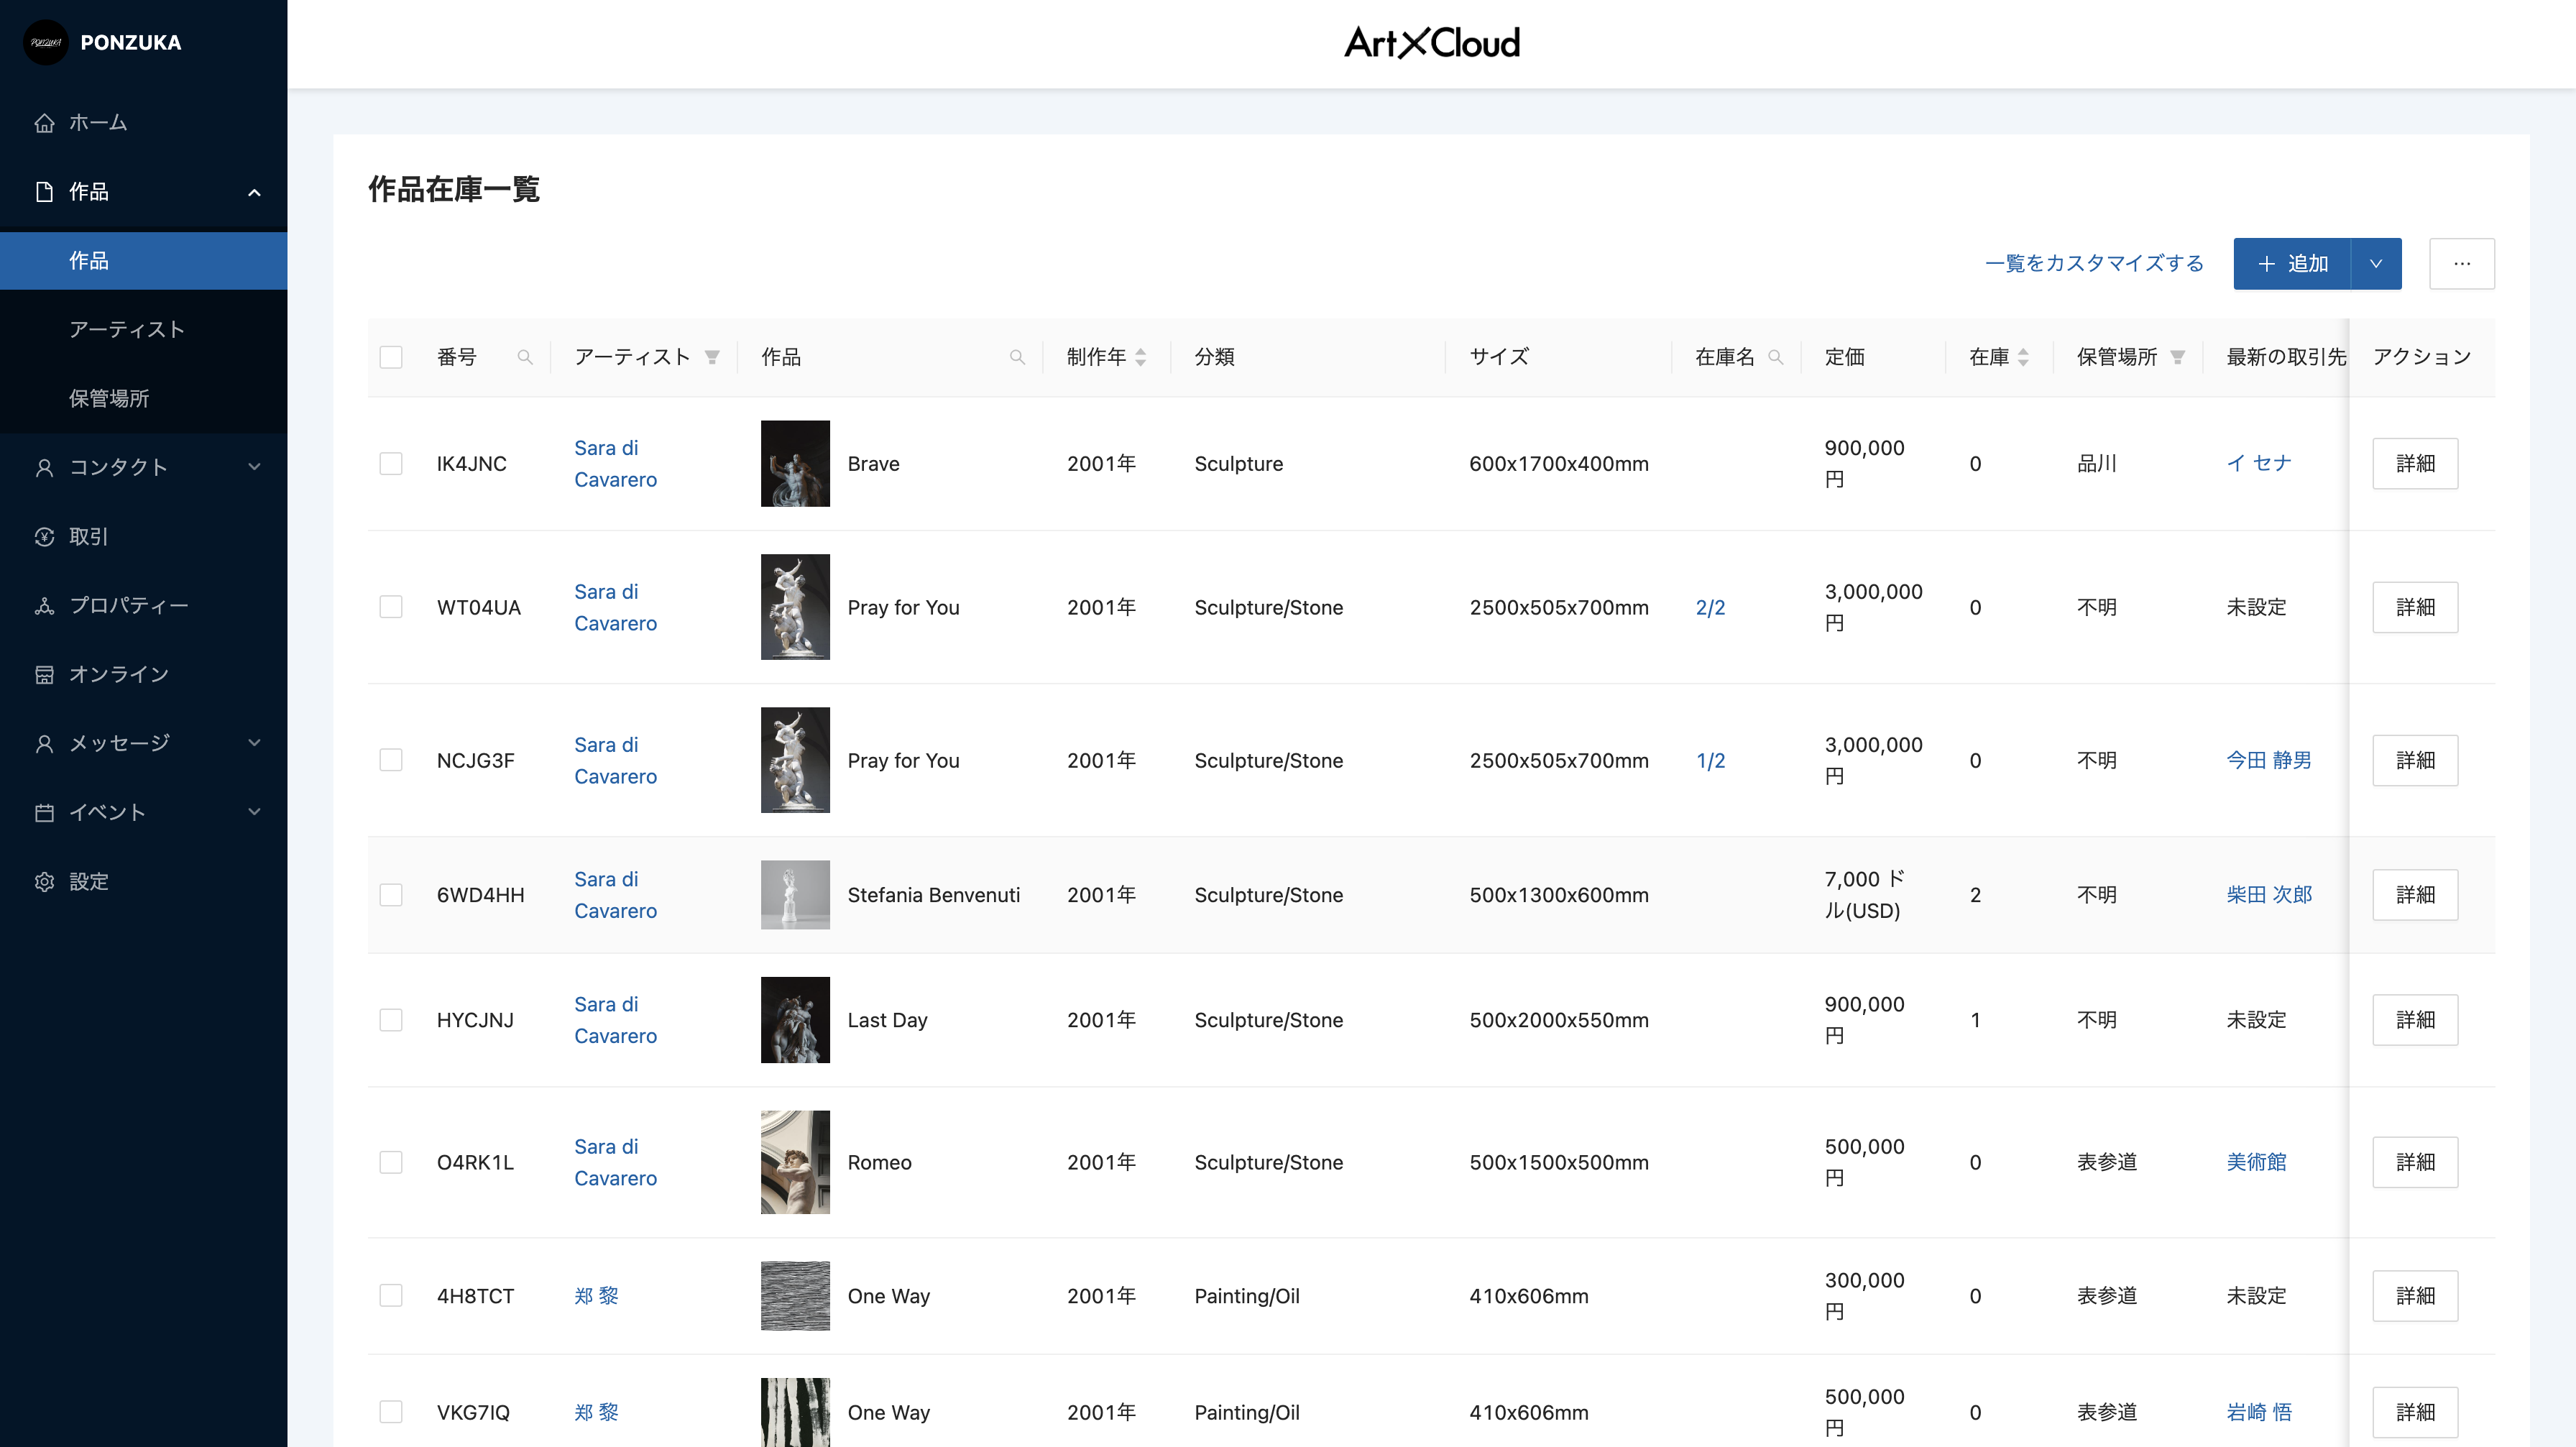2576x1447 pixels.
Task: Toggle the select-all header checkbox
Action: tap(391, 357)
